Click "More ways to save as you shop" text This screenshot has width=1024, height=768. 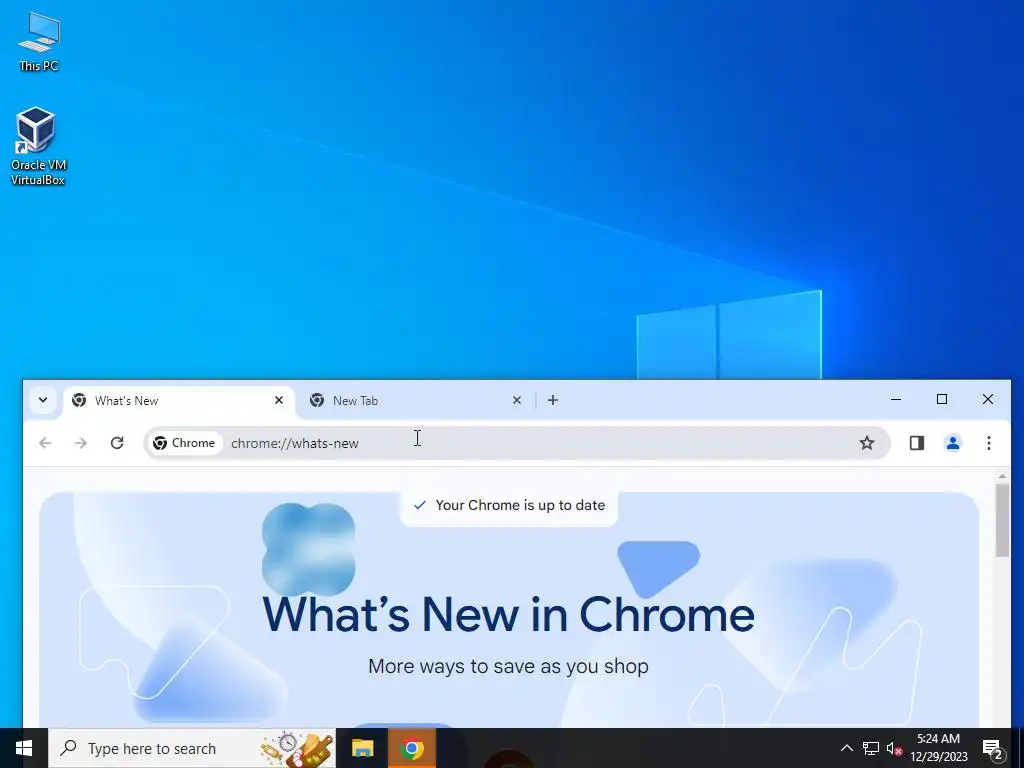pyautogui.click(x=508, y=666)
